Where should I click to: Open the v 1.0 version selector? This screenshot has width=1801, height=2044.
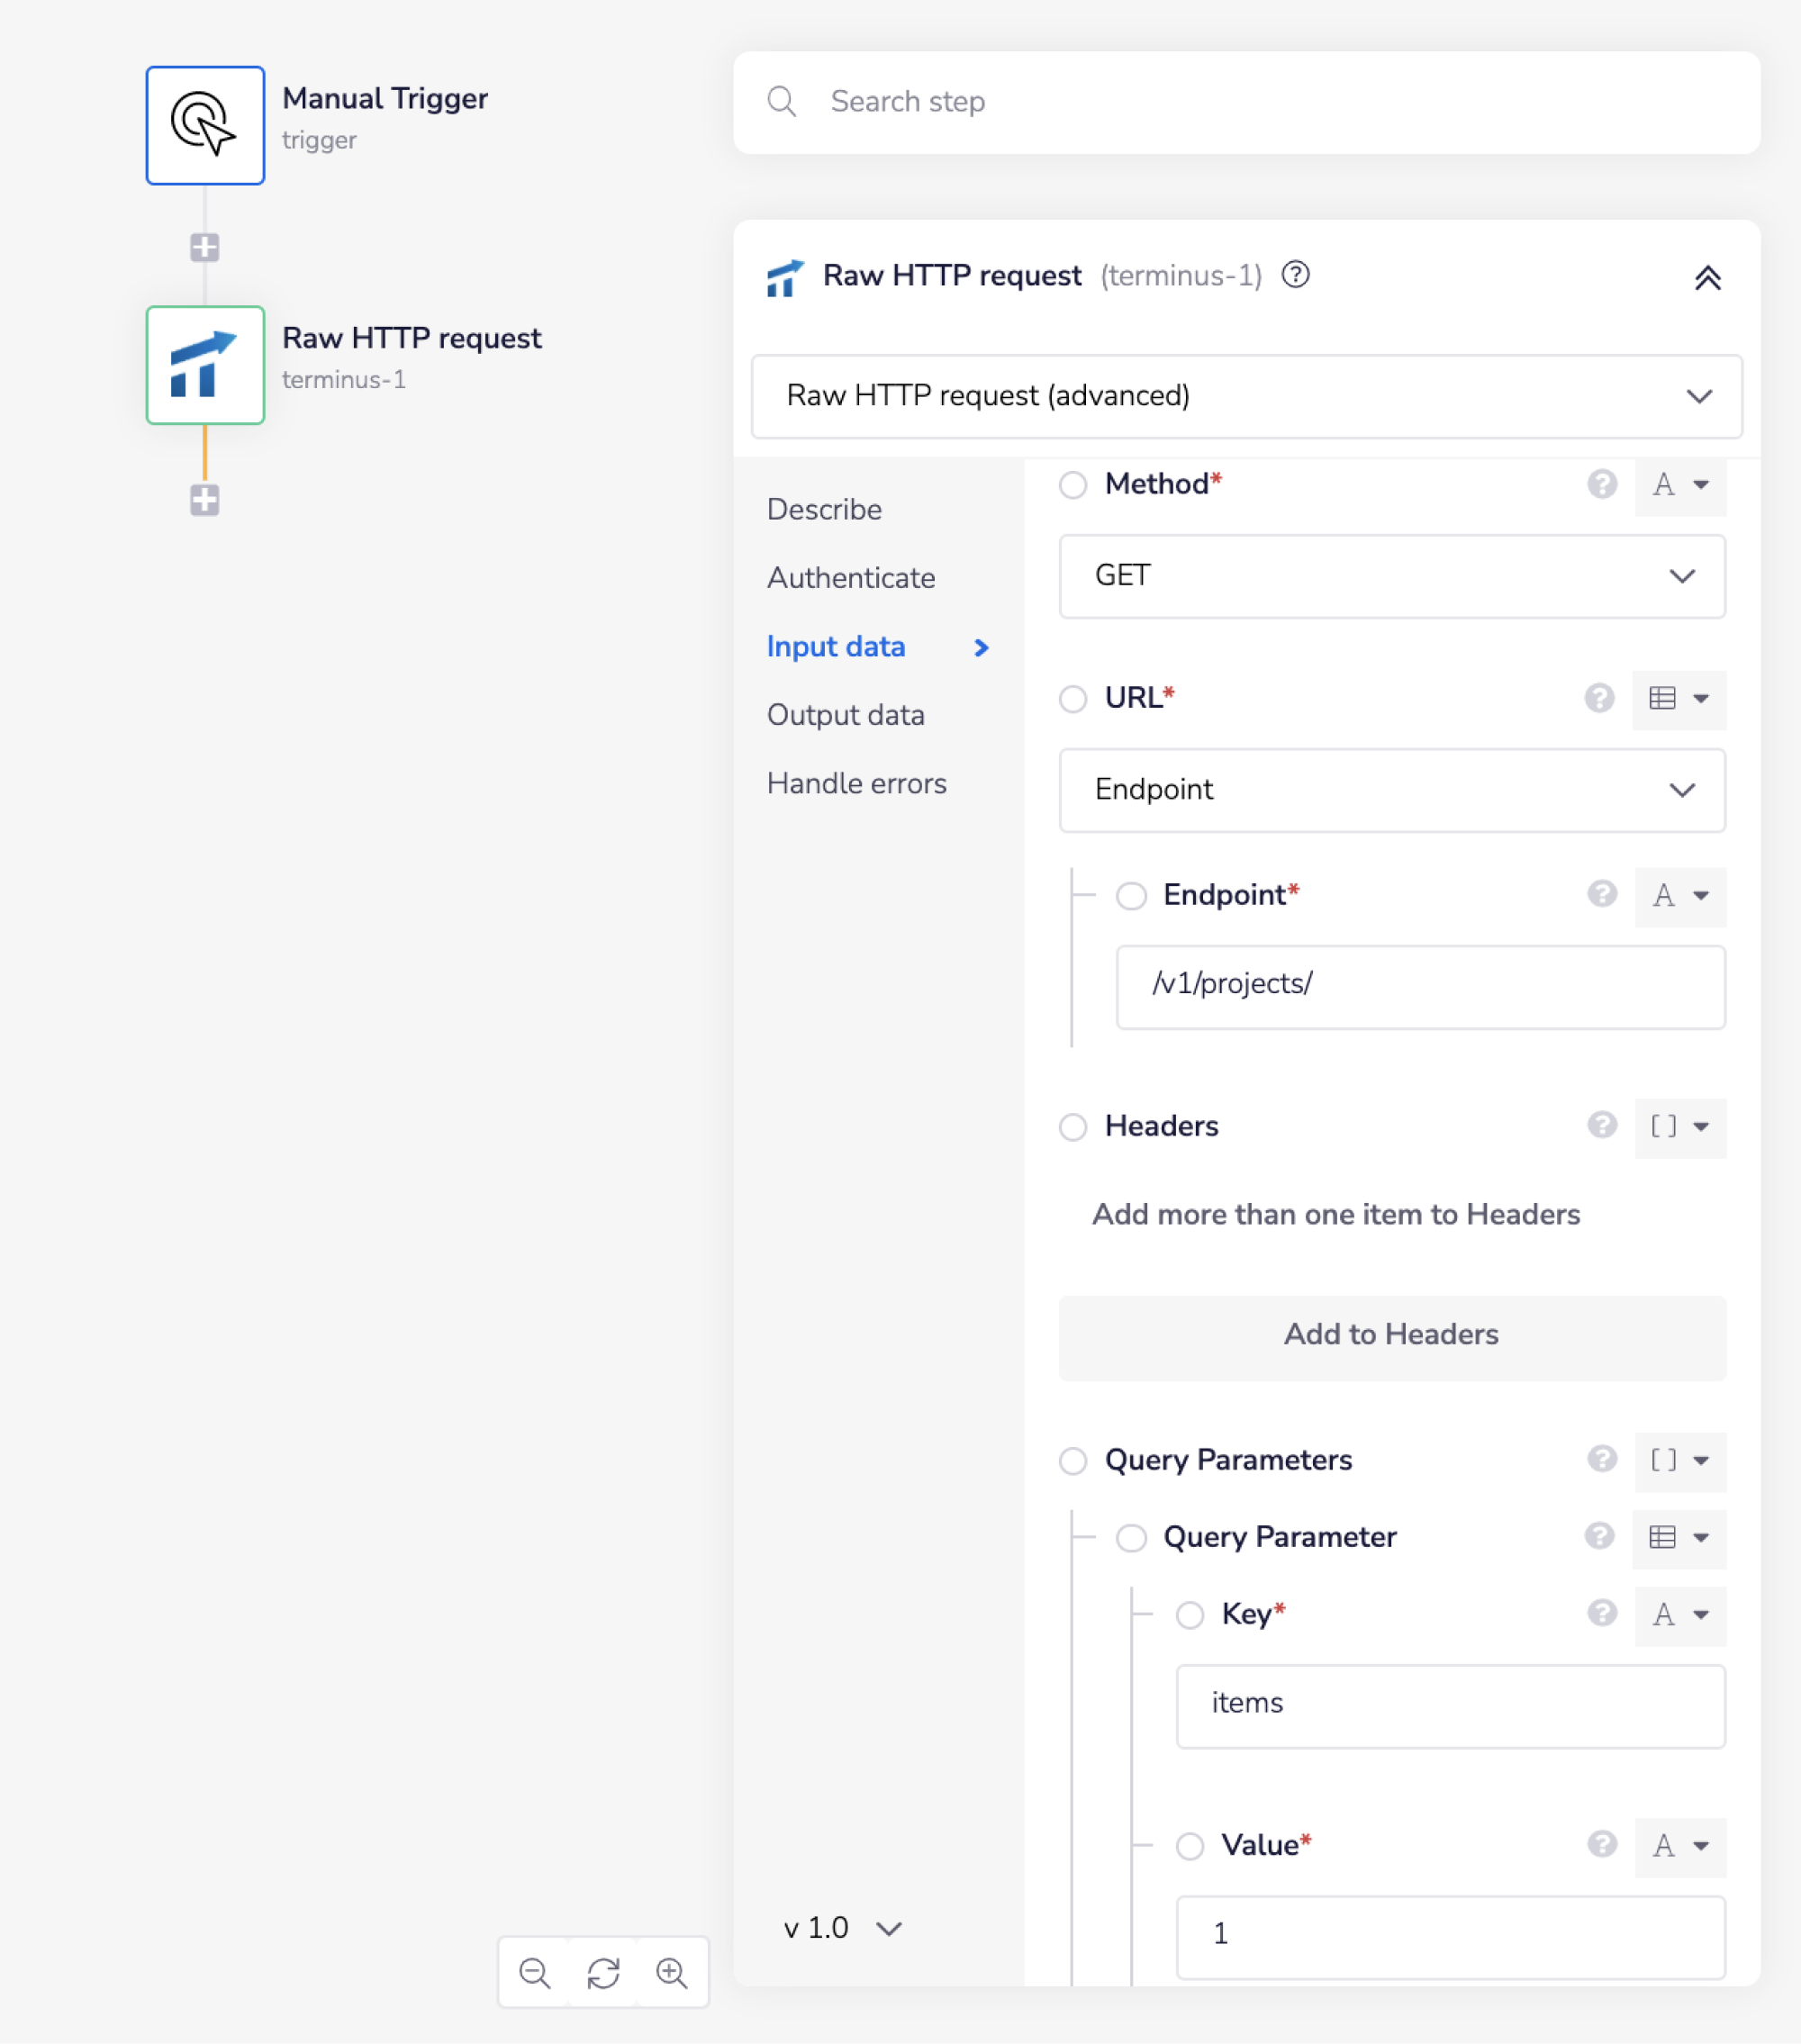pos(842,1927)
